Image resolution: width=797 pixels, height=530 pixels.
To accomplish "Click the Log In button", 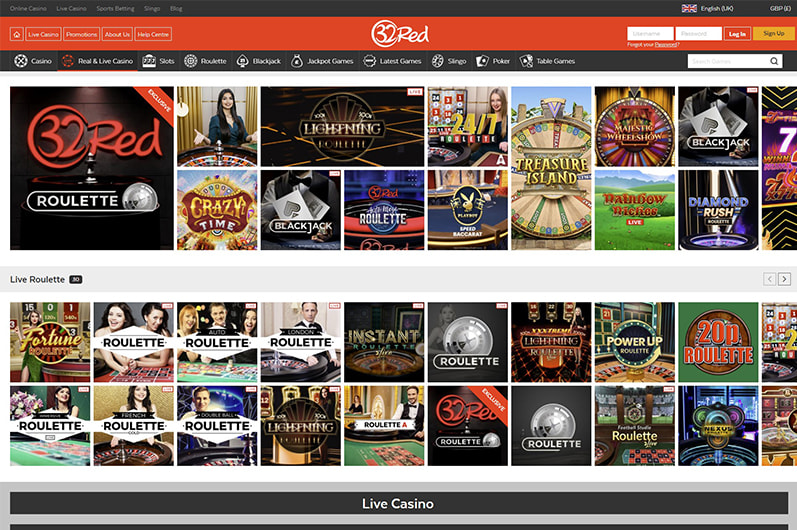I will pos(737,34).
